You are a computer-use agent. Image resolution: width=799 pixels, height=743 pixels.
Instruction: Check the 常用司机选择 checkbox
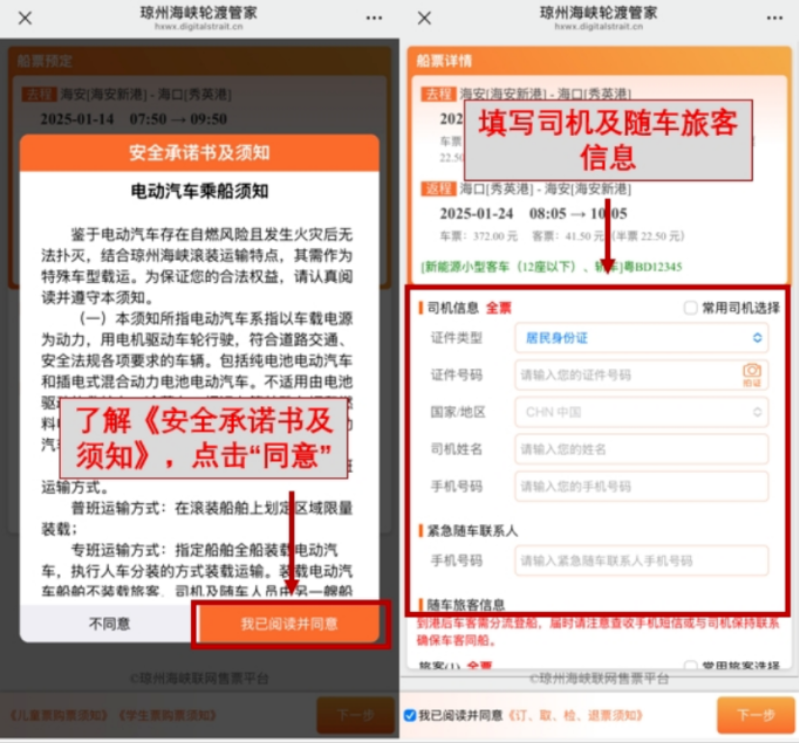point(690,308)
